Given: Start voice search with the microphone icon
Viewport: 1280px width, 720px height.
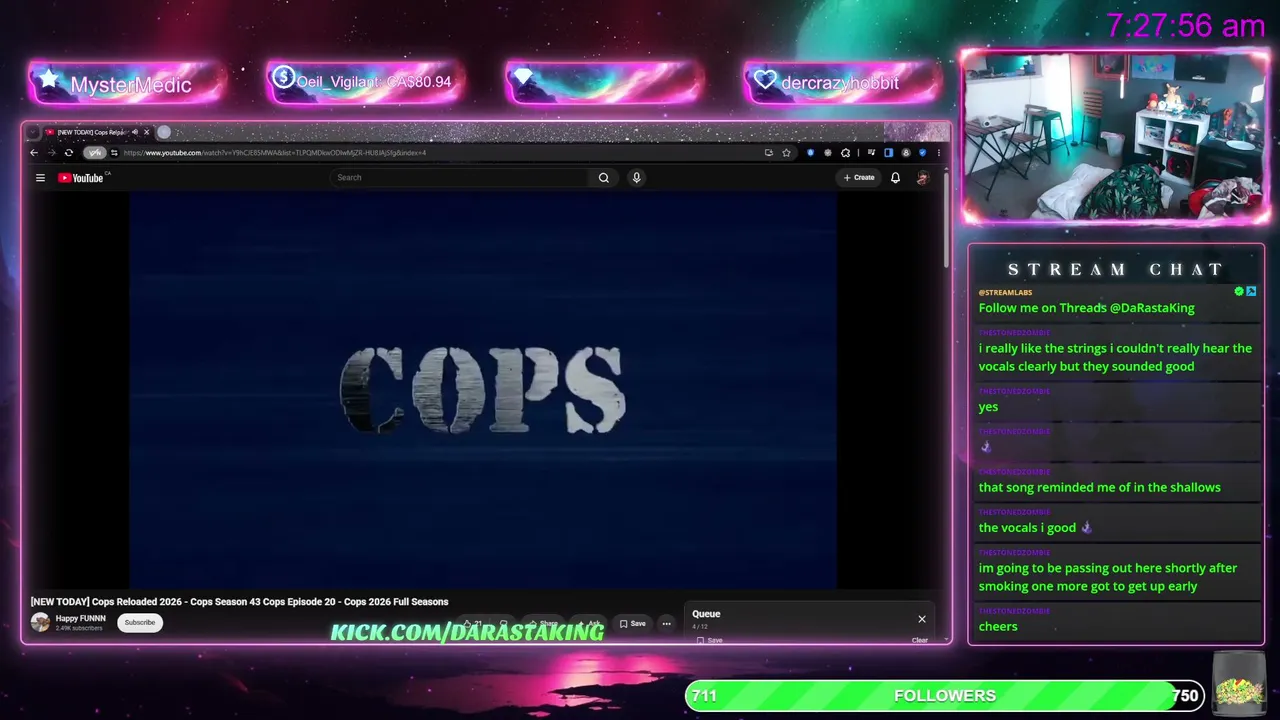Looking at the screenshot, I should [x=636, y=178].
